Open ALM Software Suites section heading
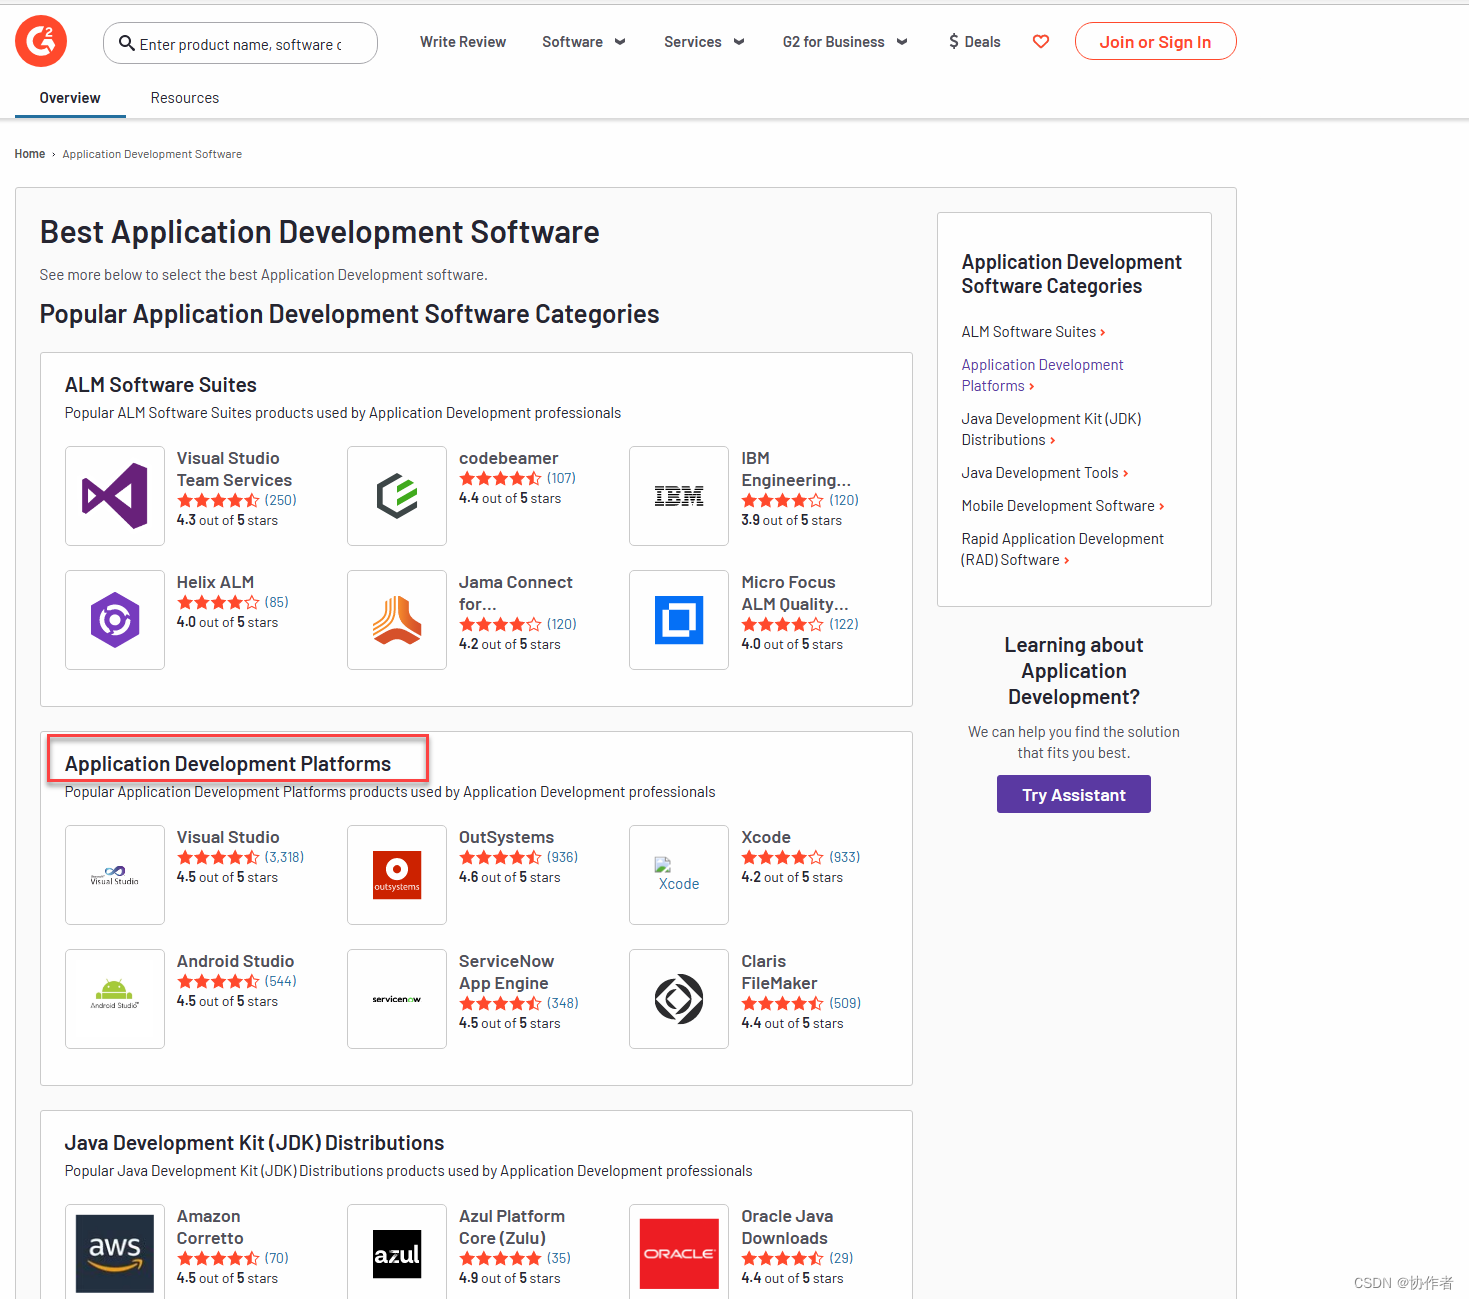The width and height of the screenshot is (1469, 1299). pos(161,385)
